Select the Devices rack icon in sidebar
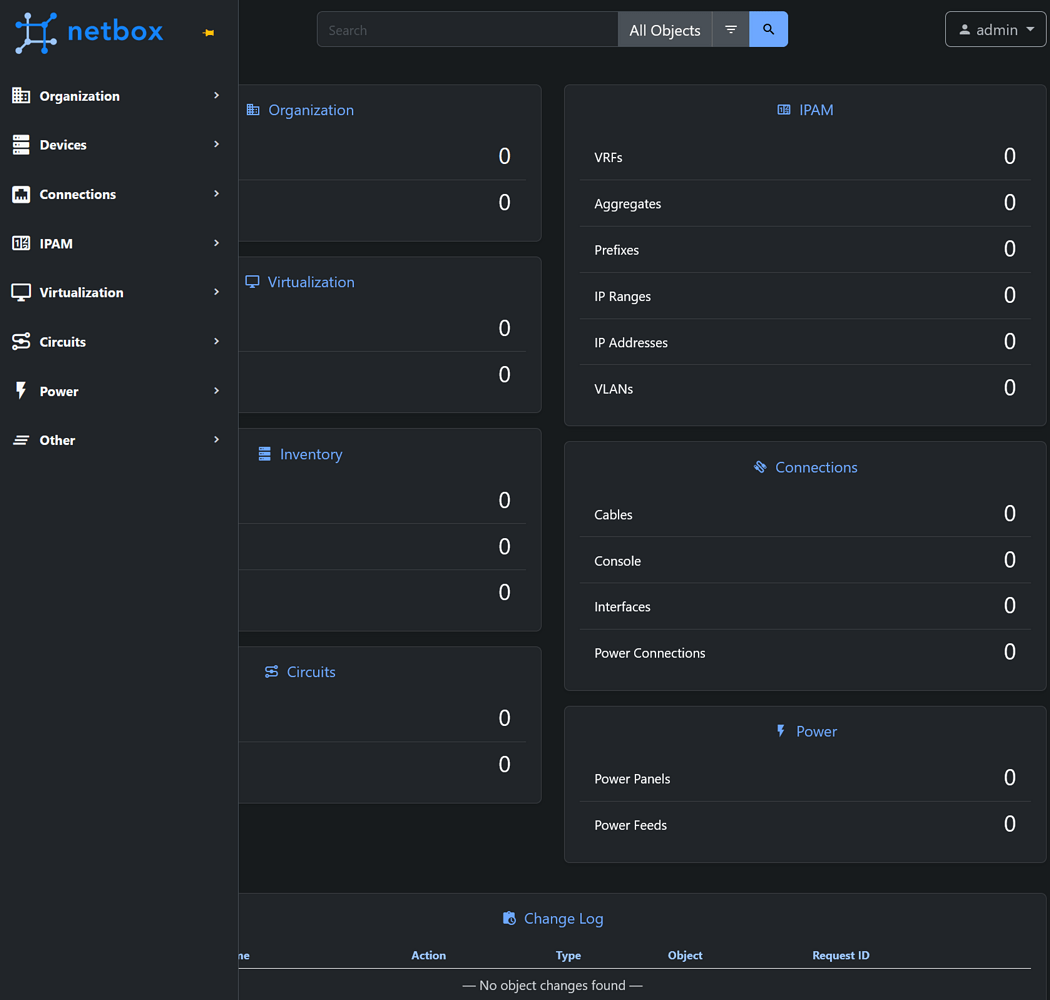Screen dimensions: 1050x1000 click(x=21, y=144)
